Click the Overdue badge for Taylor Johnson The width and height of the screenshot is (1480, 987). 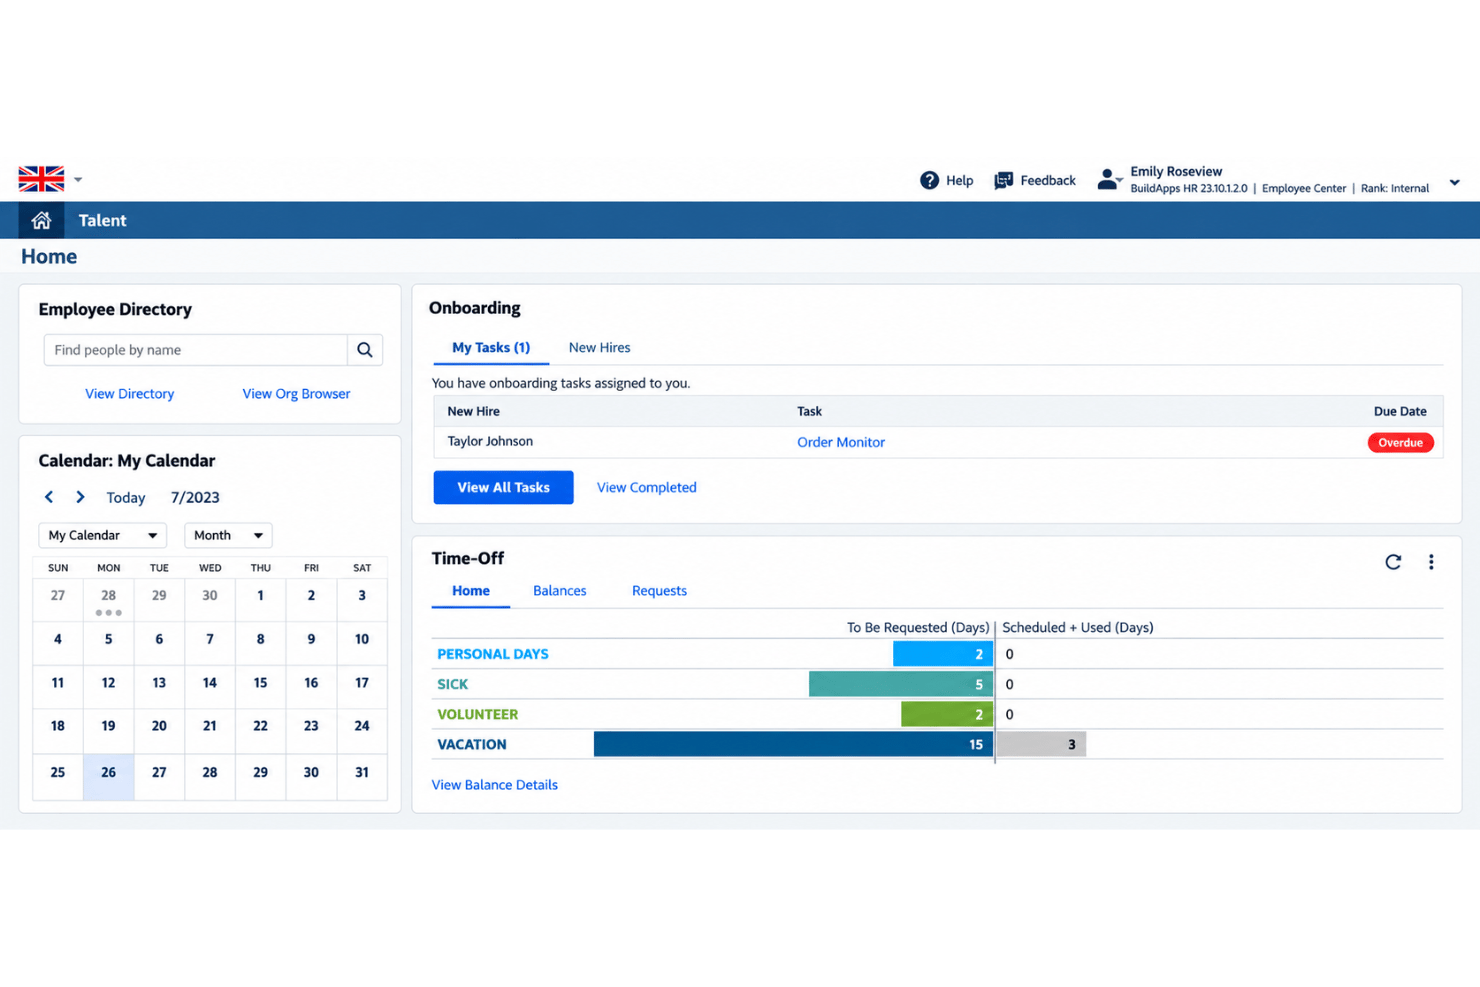coord(1400,442)
